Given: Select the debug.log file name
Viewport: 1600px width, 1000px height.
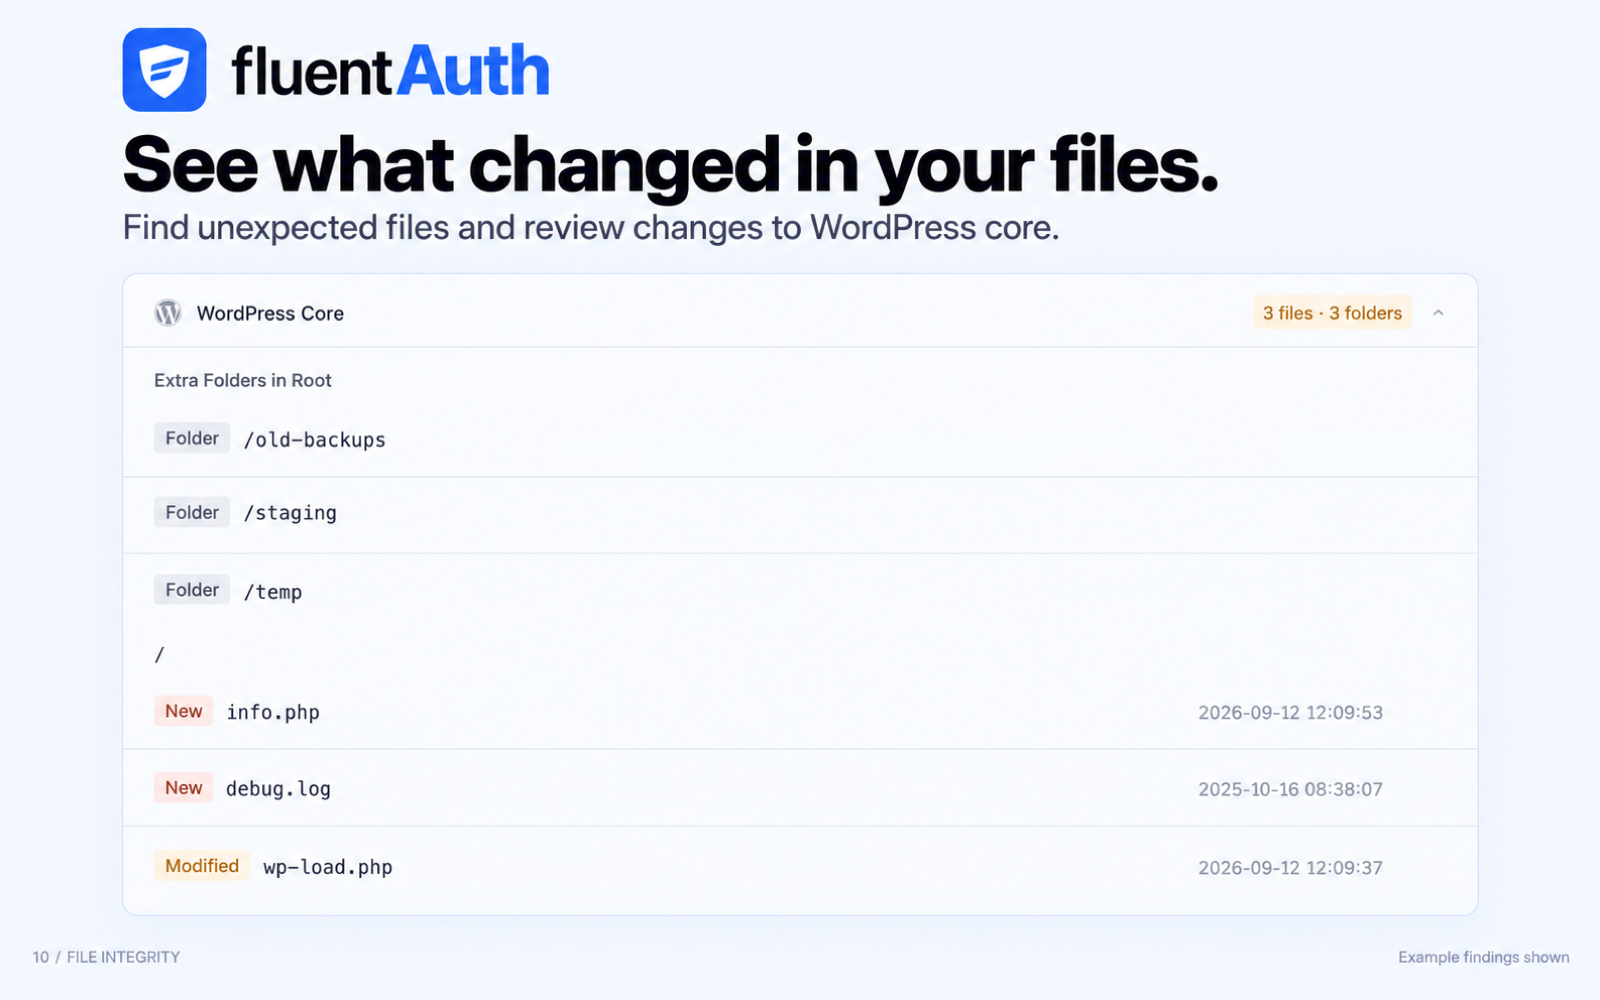Looking at the screenshot, I should tap(278, 789).
